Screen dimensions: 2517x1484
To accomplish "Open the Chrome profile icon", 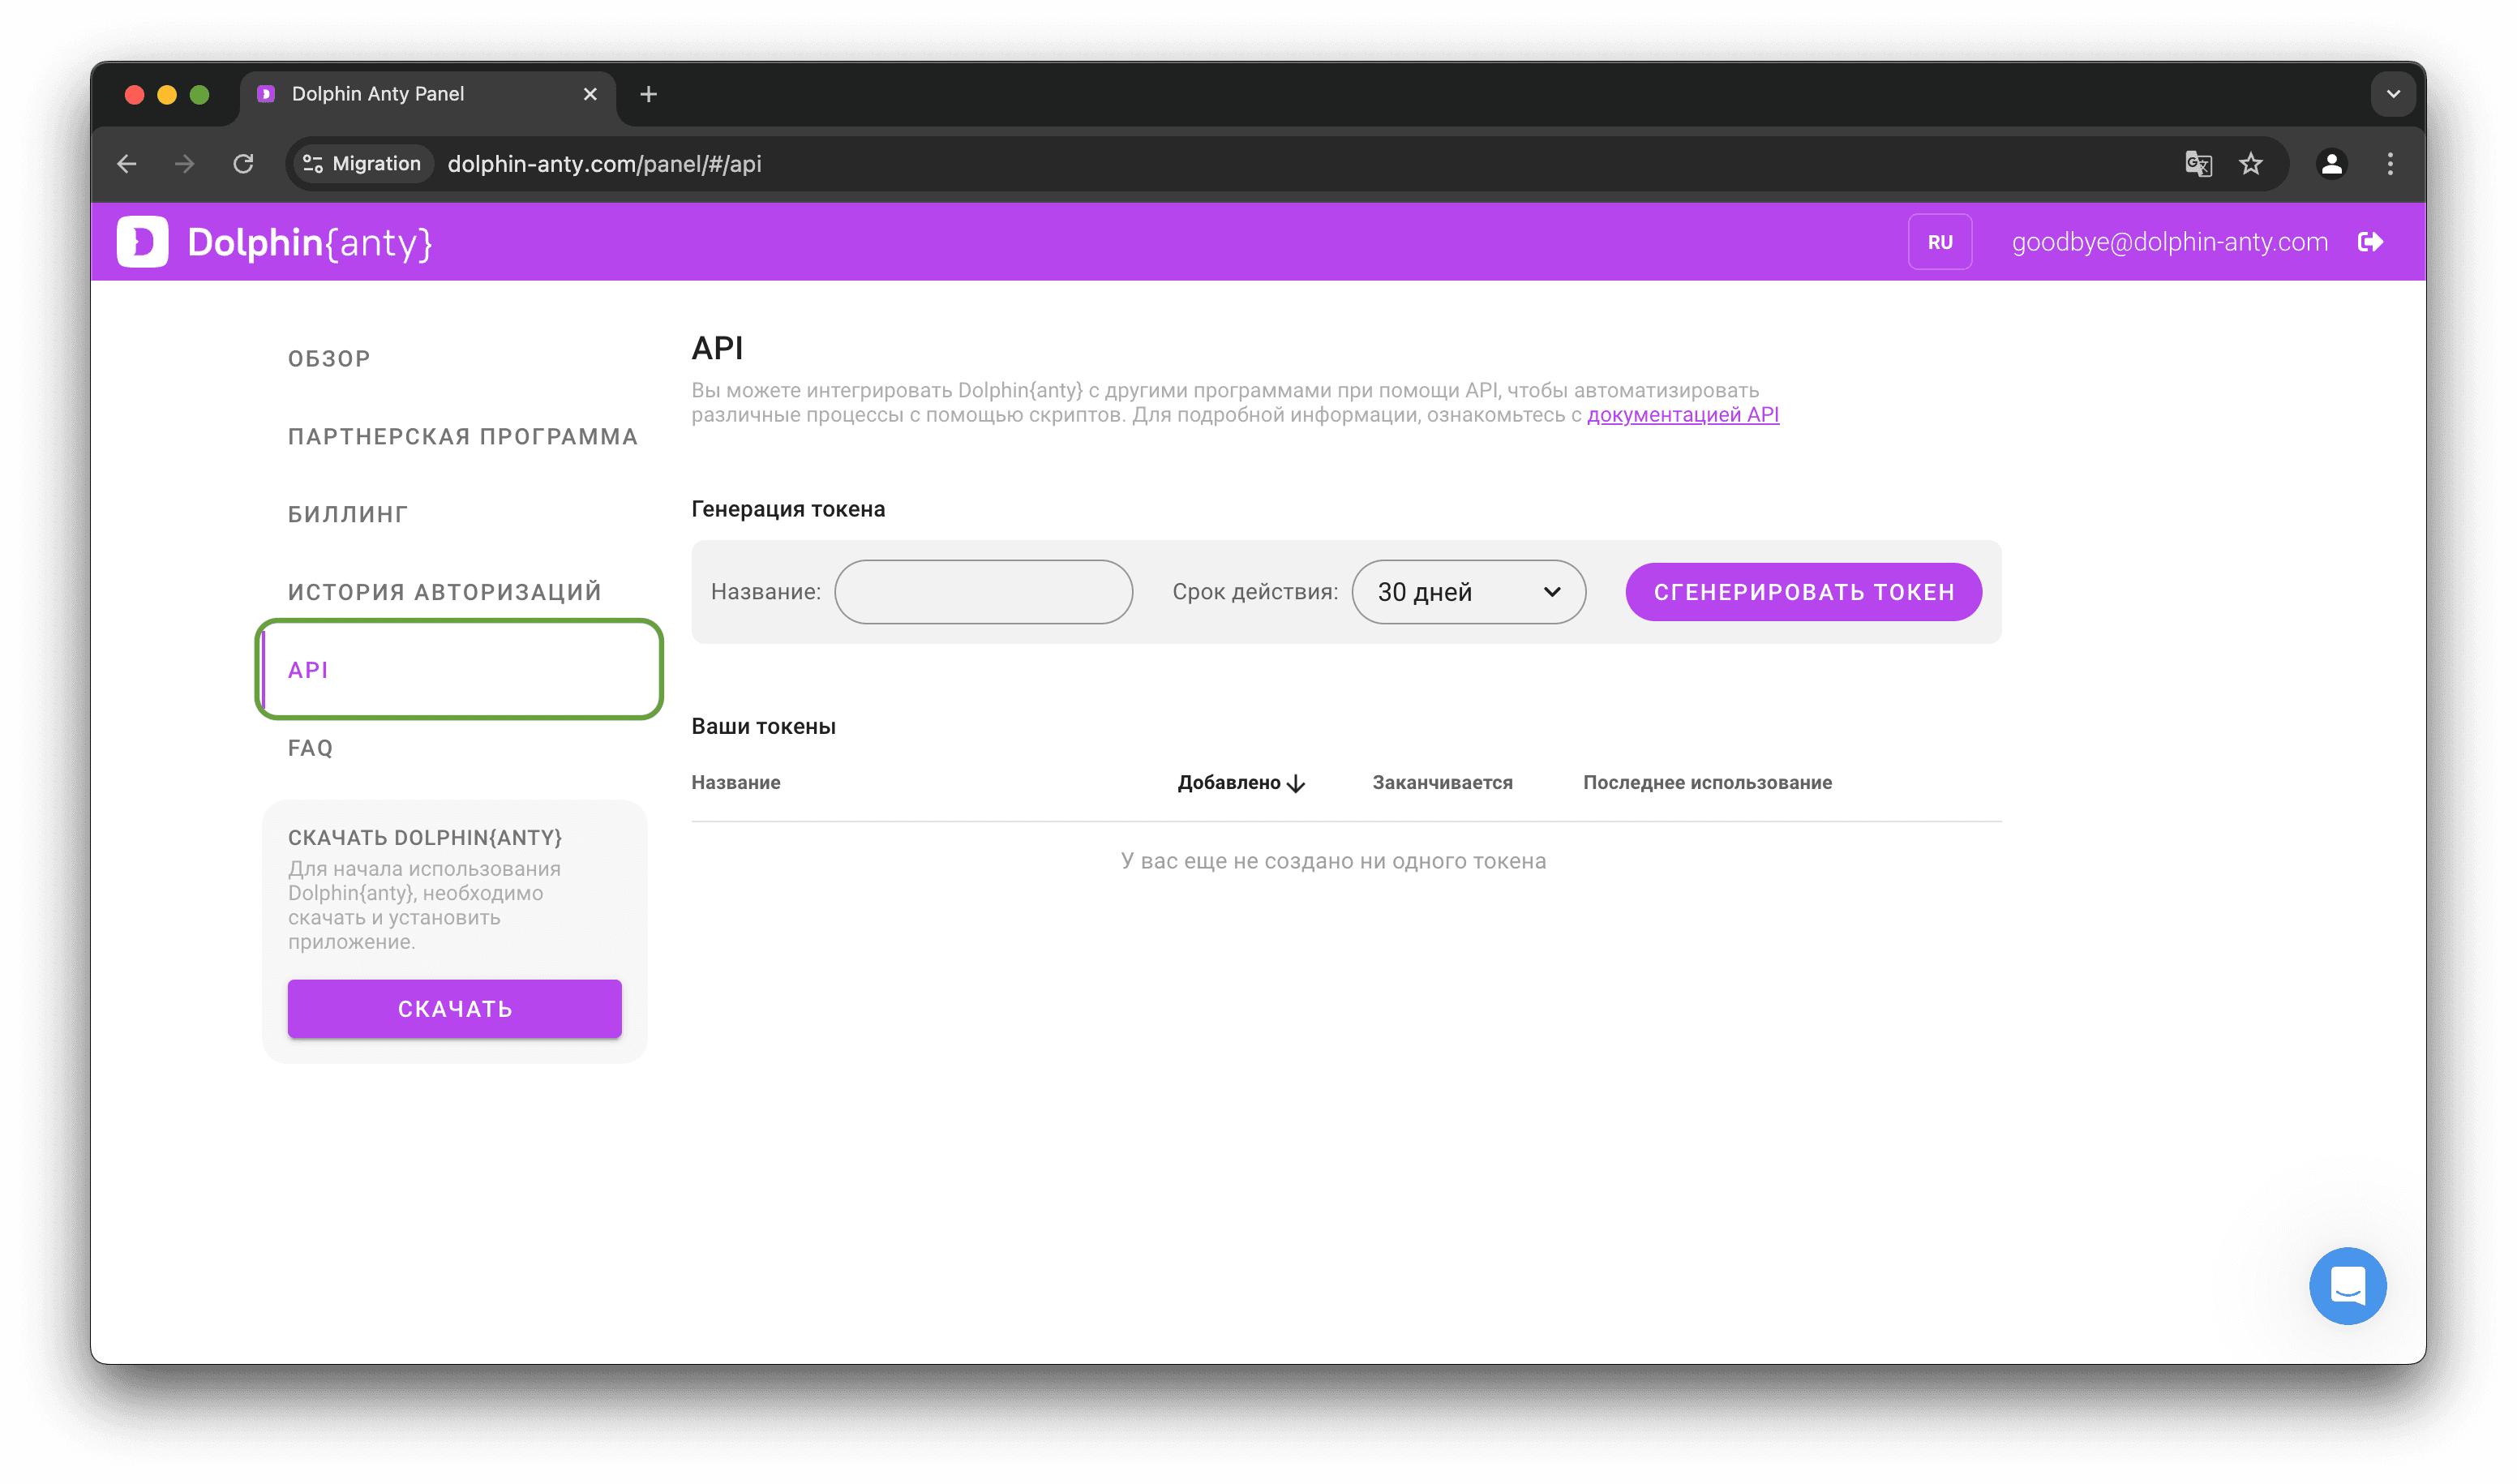I will pos(2331,164).
